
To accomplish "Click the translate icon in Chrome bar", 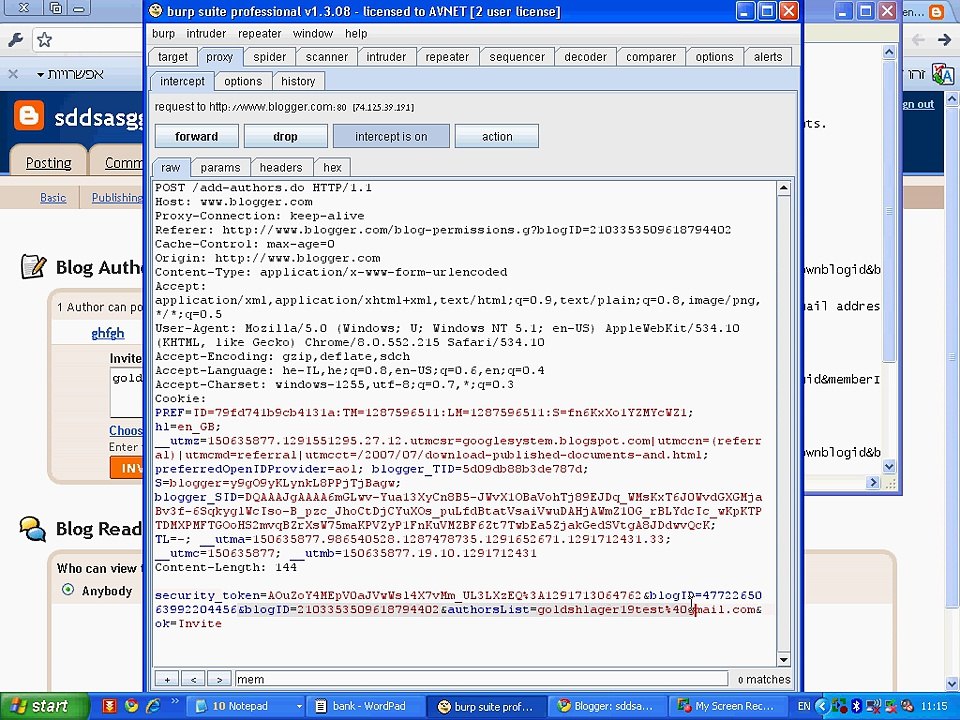I will coord(943,75).
